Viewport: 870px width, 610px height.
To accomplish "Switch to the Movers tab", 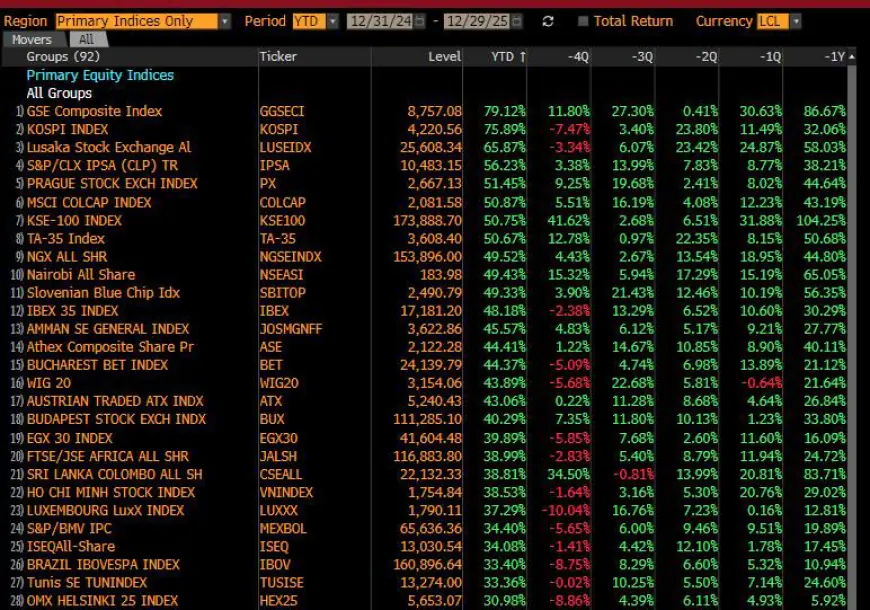I will pos(32,39).
